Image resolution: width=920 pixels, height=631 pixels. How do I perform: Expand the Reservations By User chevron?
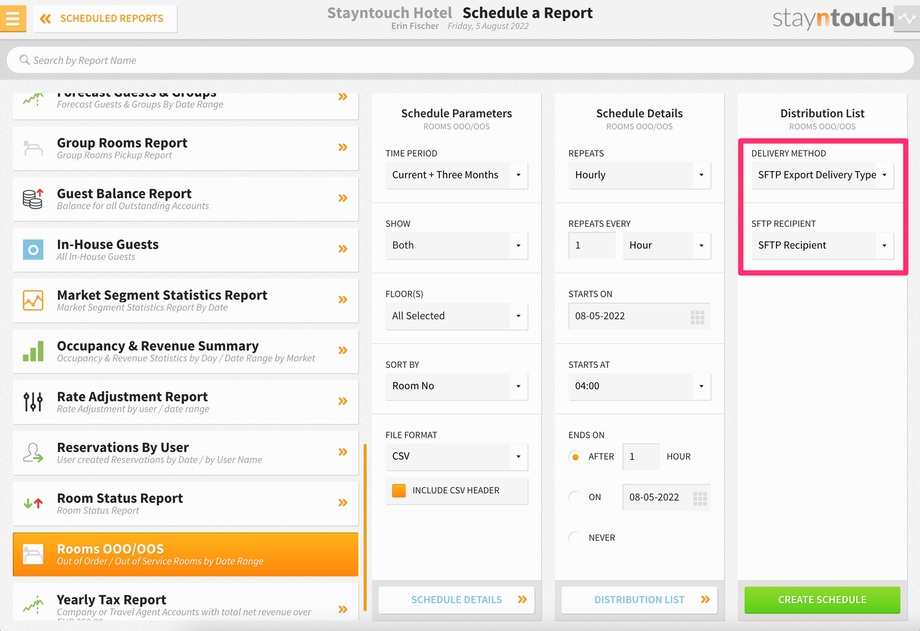343,452
